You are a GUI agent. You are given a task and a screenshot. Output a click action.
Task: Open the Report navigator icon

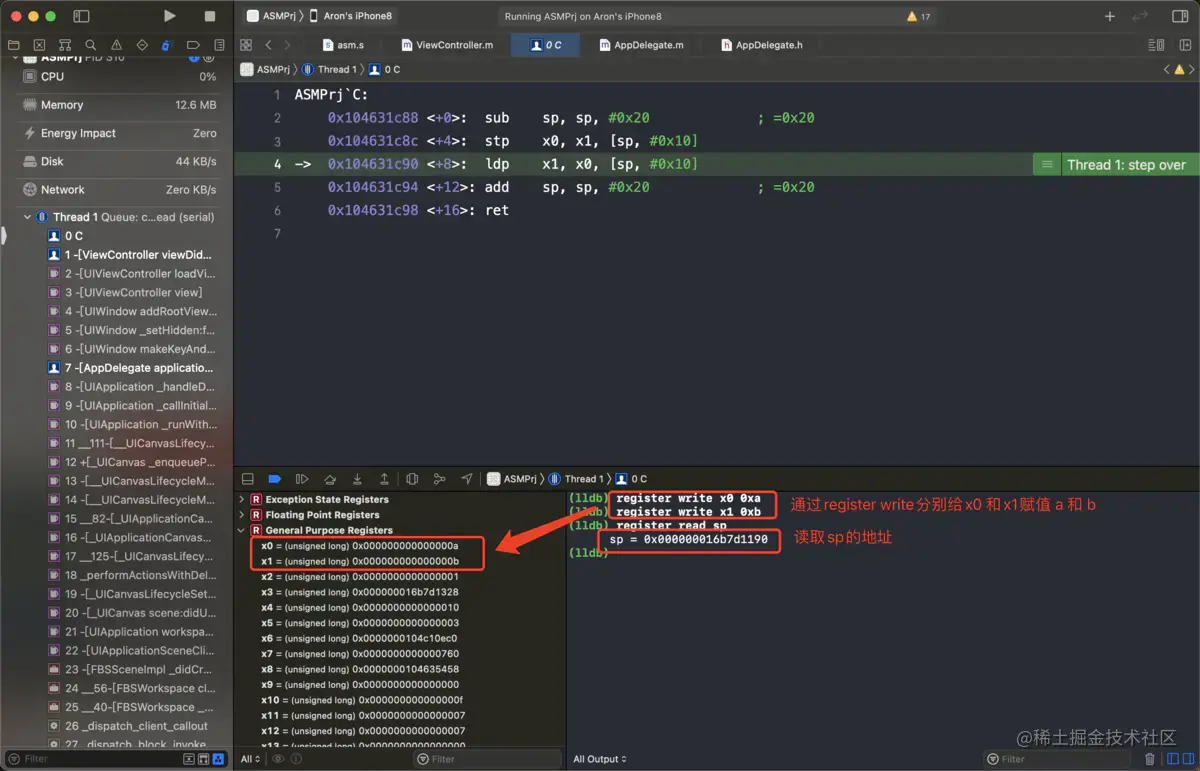[x=219, y=45]
